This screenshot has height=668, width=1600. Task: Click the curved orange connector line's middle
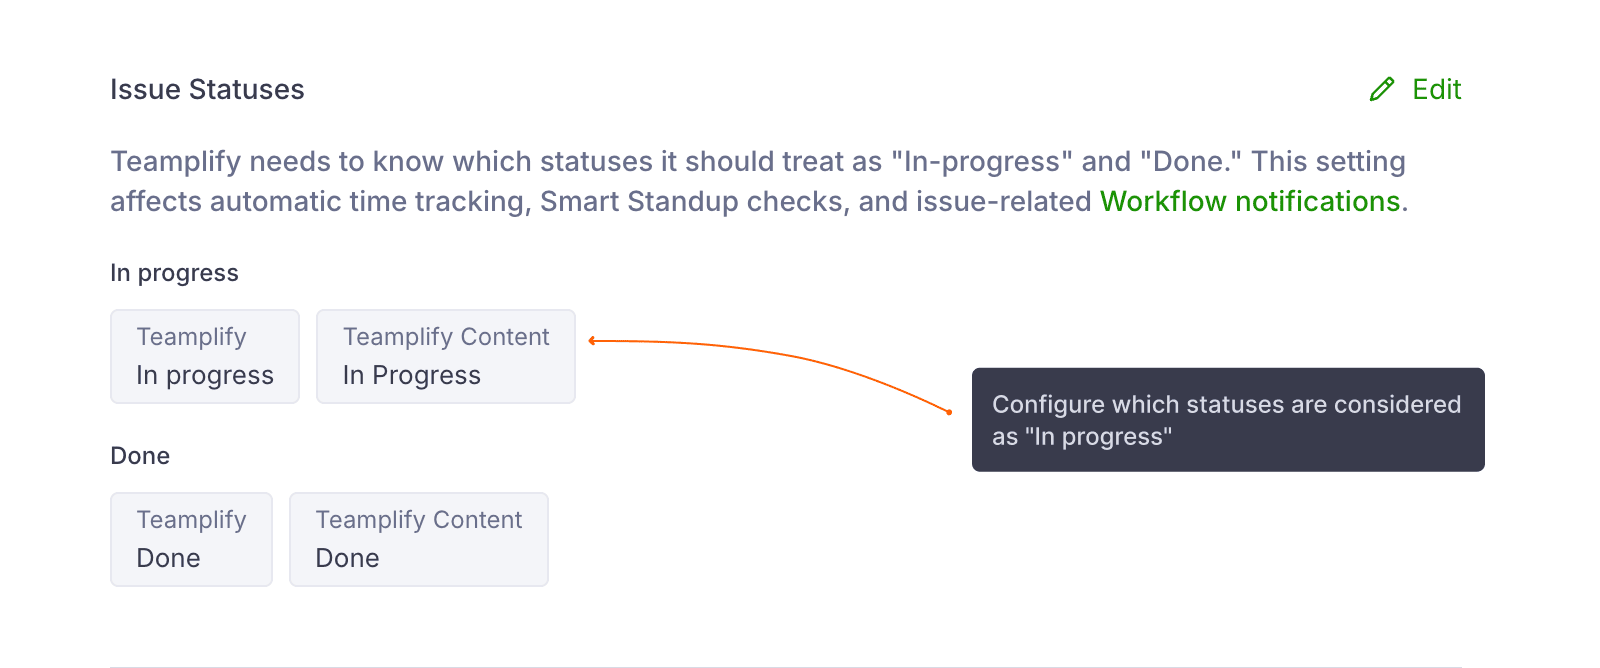(790, 356)
